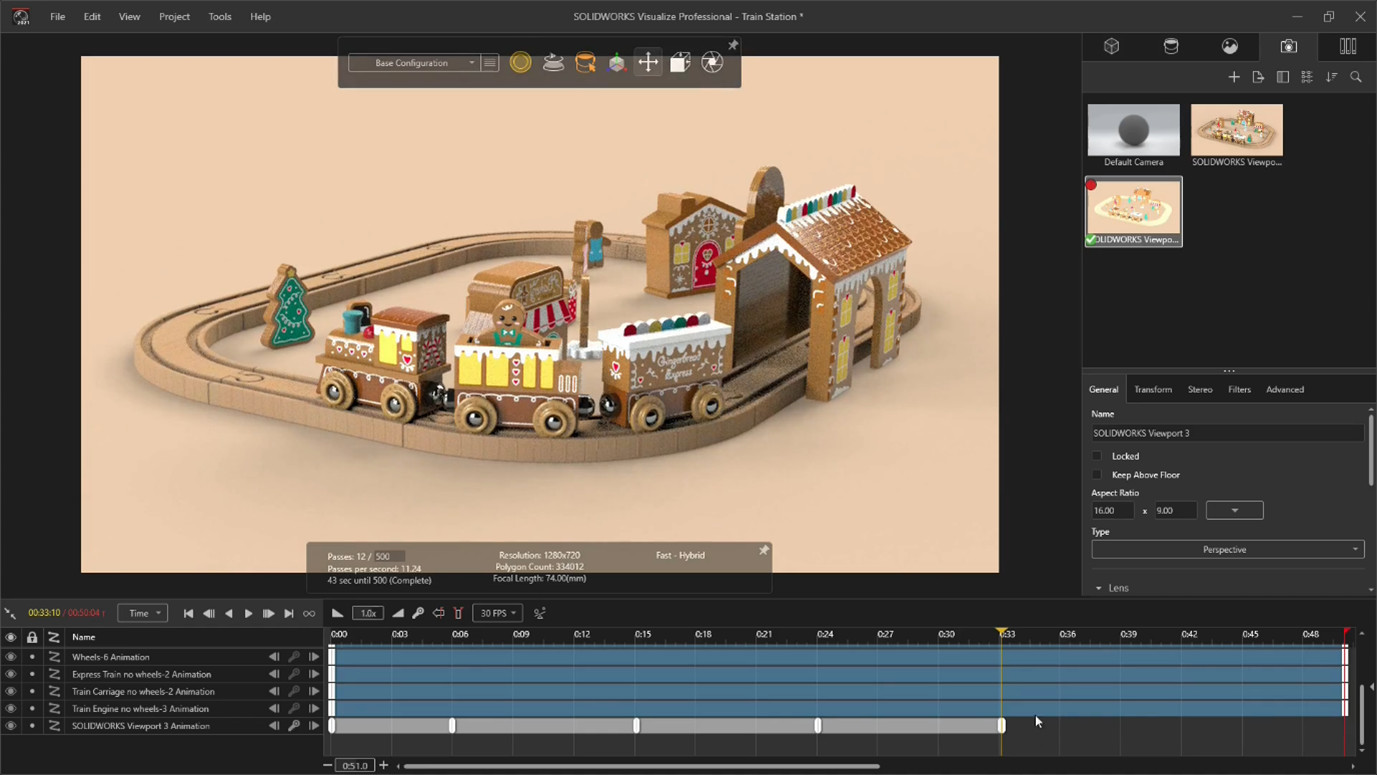The height and width of the screenshot is (775, 1377).
Task: Click the keyframe key icon in timeline toolbar
Action: click(418, 613)
